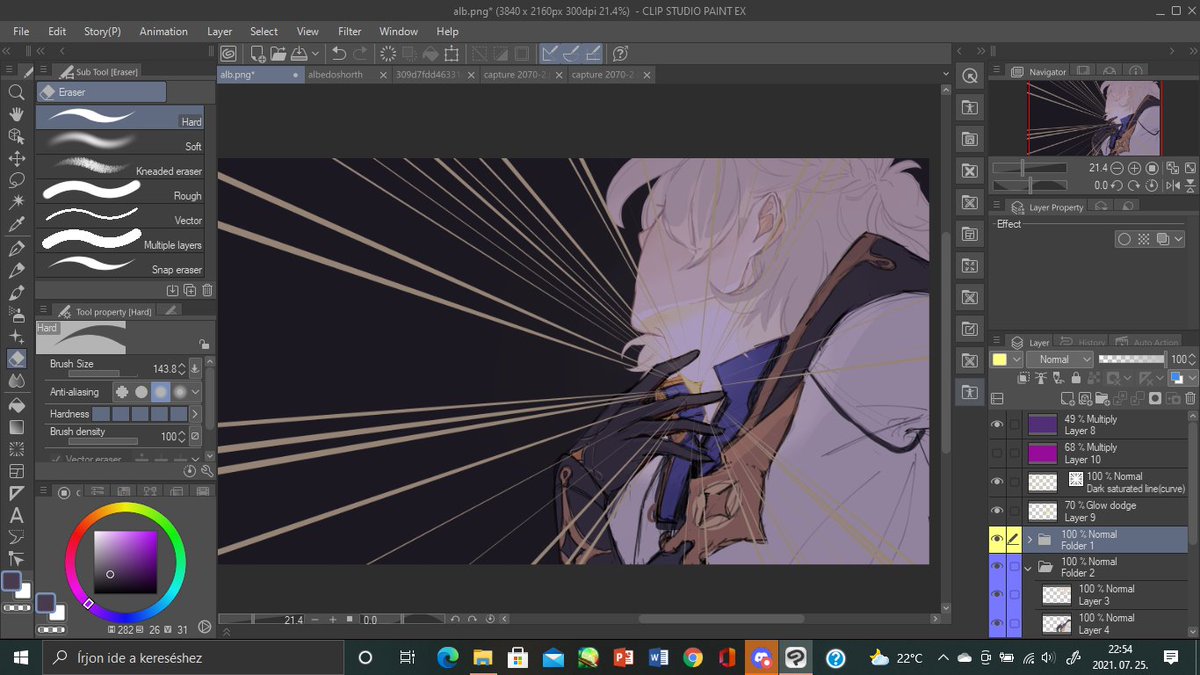This screenshot has width=1200, height=675.
Task: Click the Redo arrow icon
Action: [x=360, y=53]
